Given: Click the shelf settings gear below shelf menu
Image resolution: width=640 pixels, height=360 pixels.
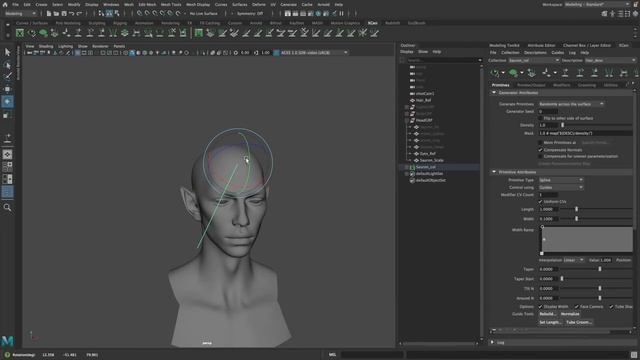Looking at the screenshot, I should click(x=8, y=36).
